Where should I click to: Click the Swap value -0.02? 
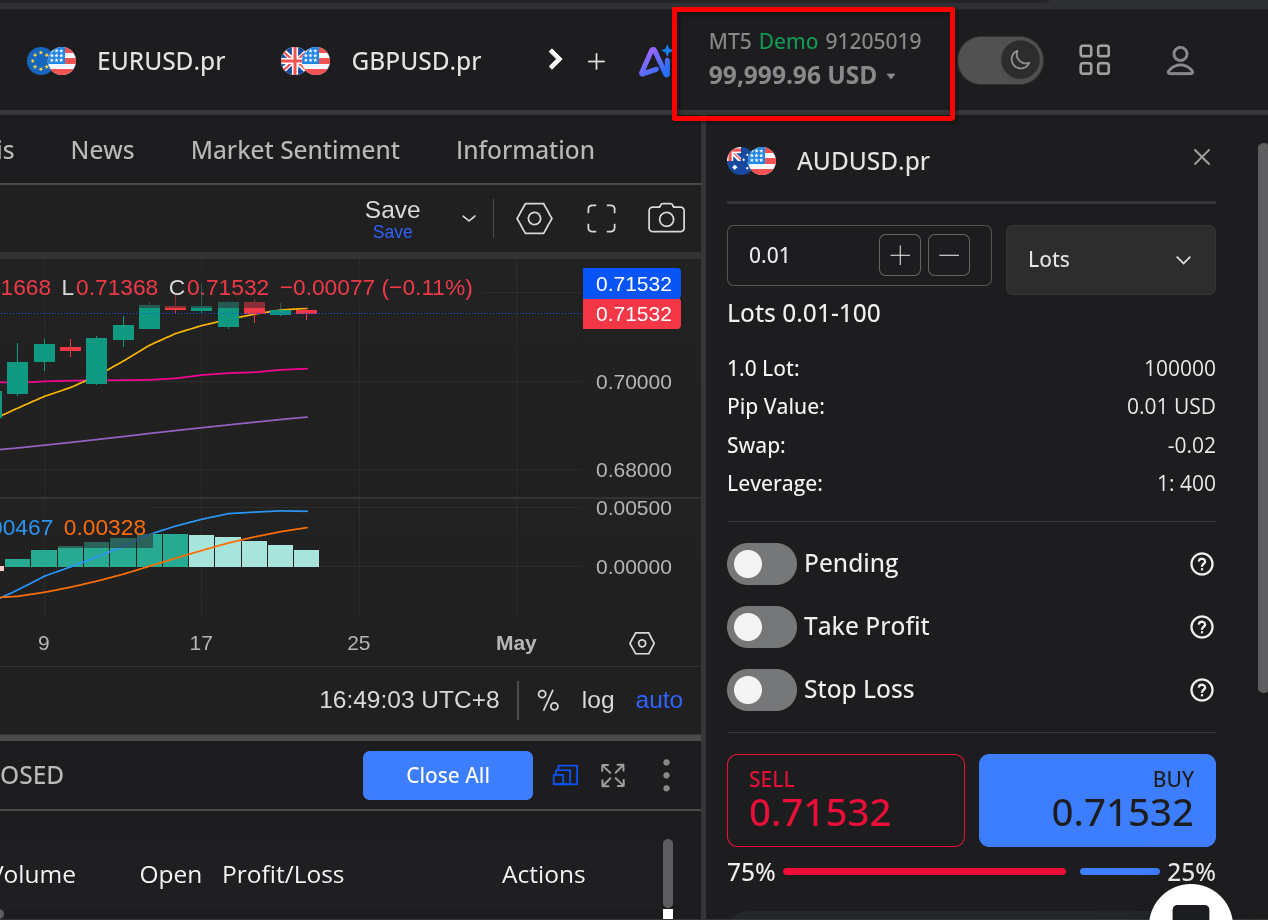point(1192,446)
